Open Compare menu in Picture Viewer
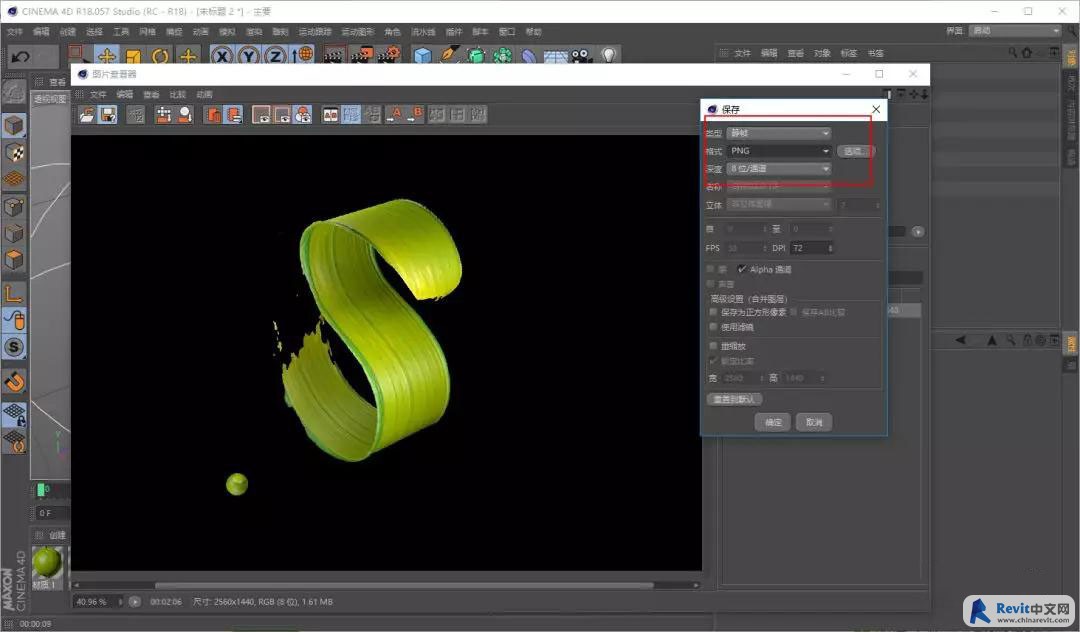The image size is (1080, 632). (178, 94)
